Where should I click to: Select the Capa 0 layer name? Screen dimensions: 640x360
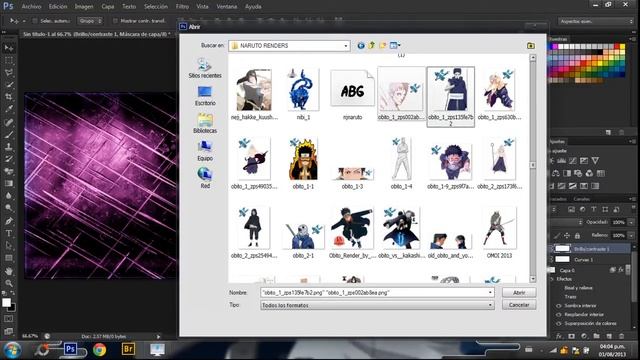pyautogui.click(x=567, y=271)
